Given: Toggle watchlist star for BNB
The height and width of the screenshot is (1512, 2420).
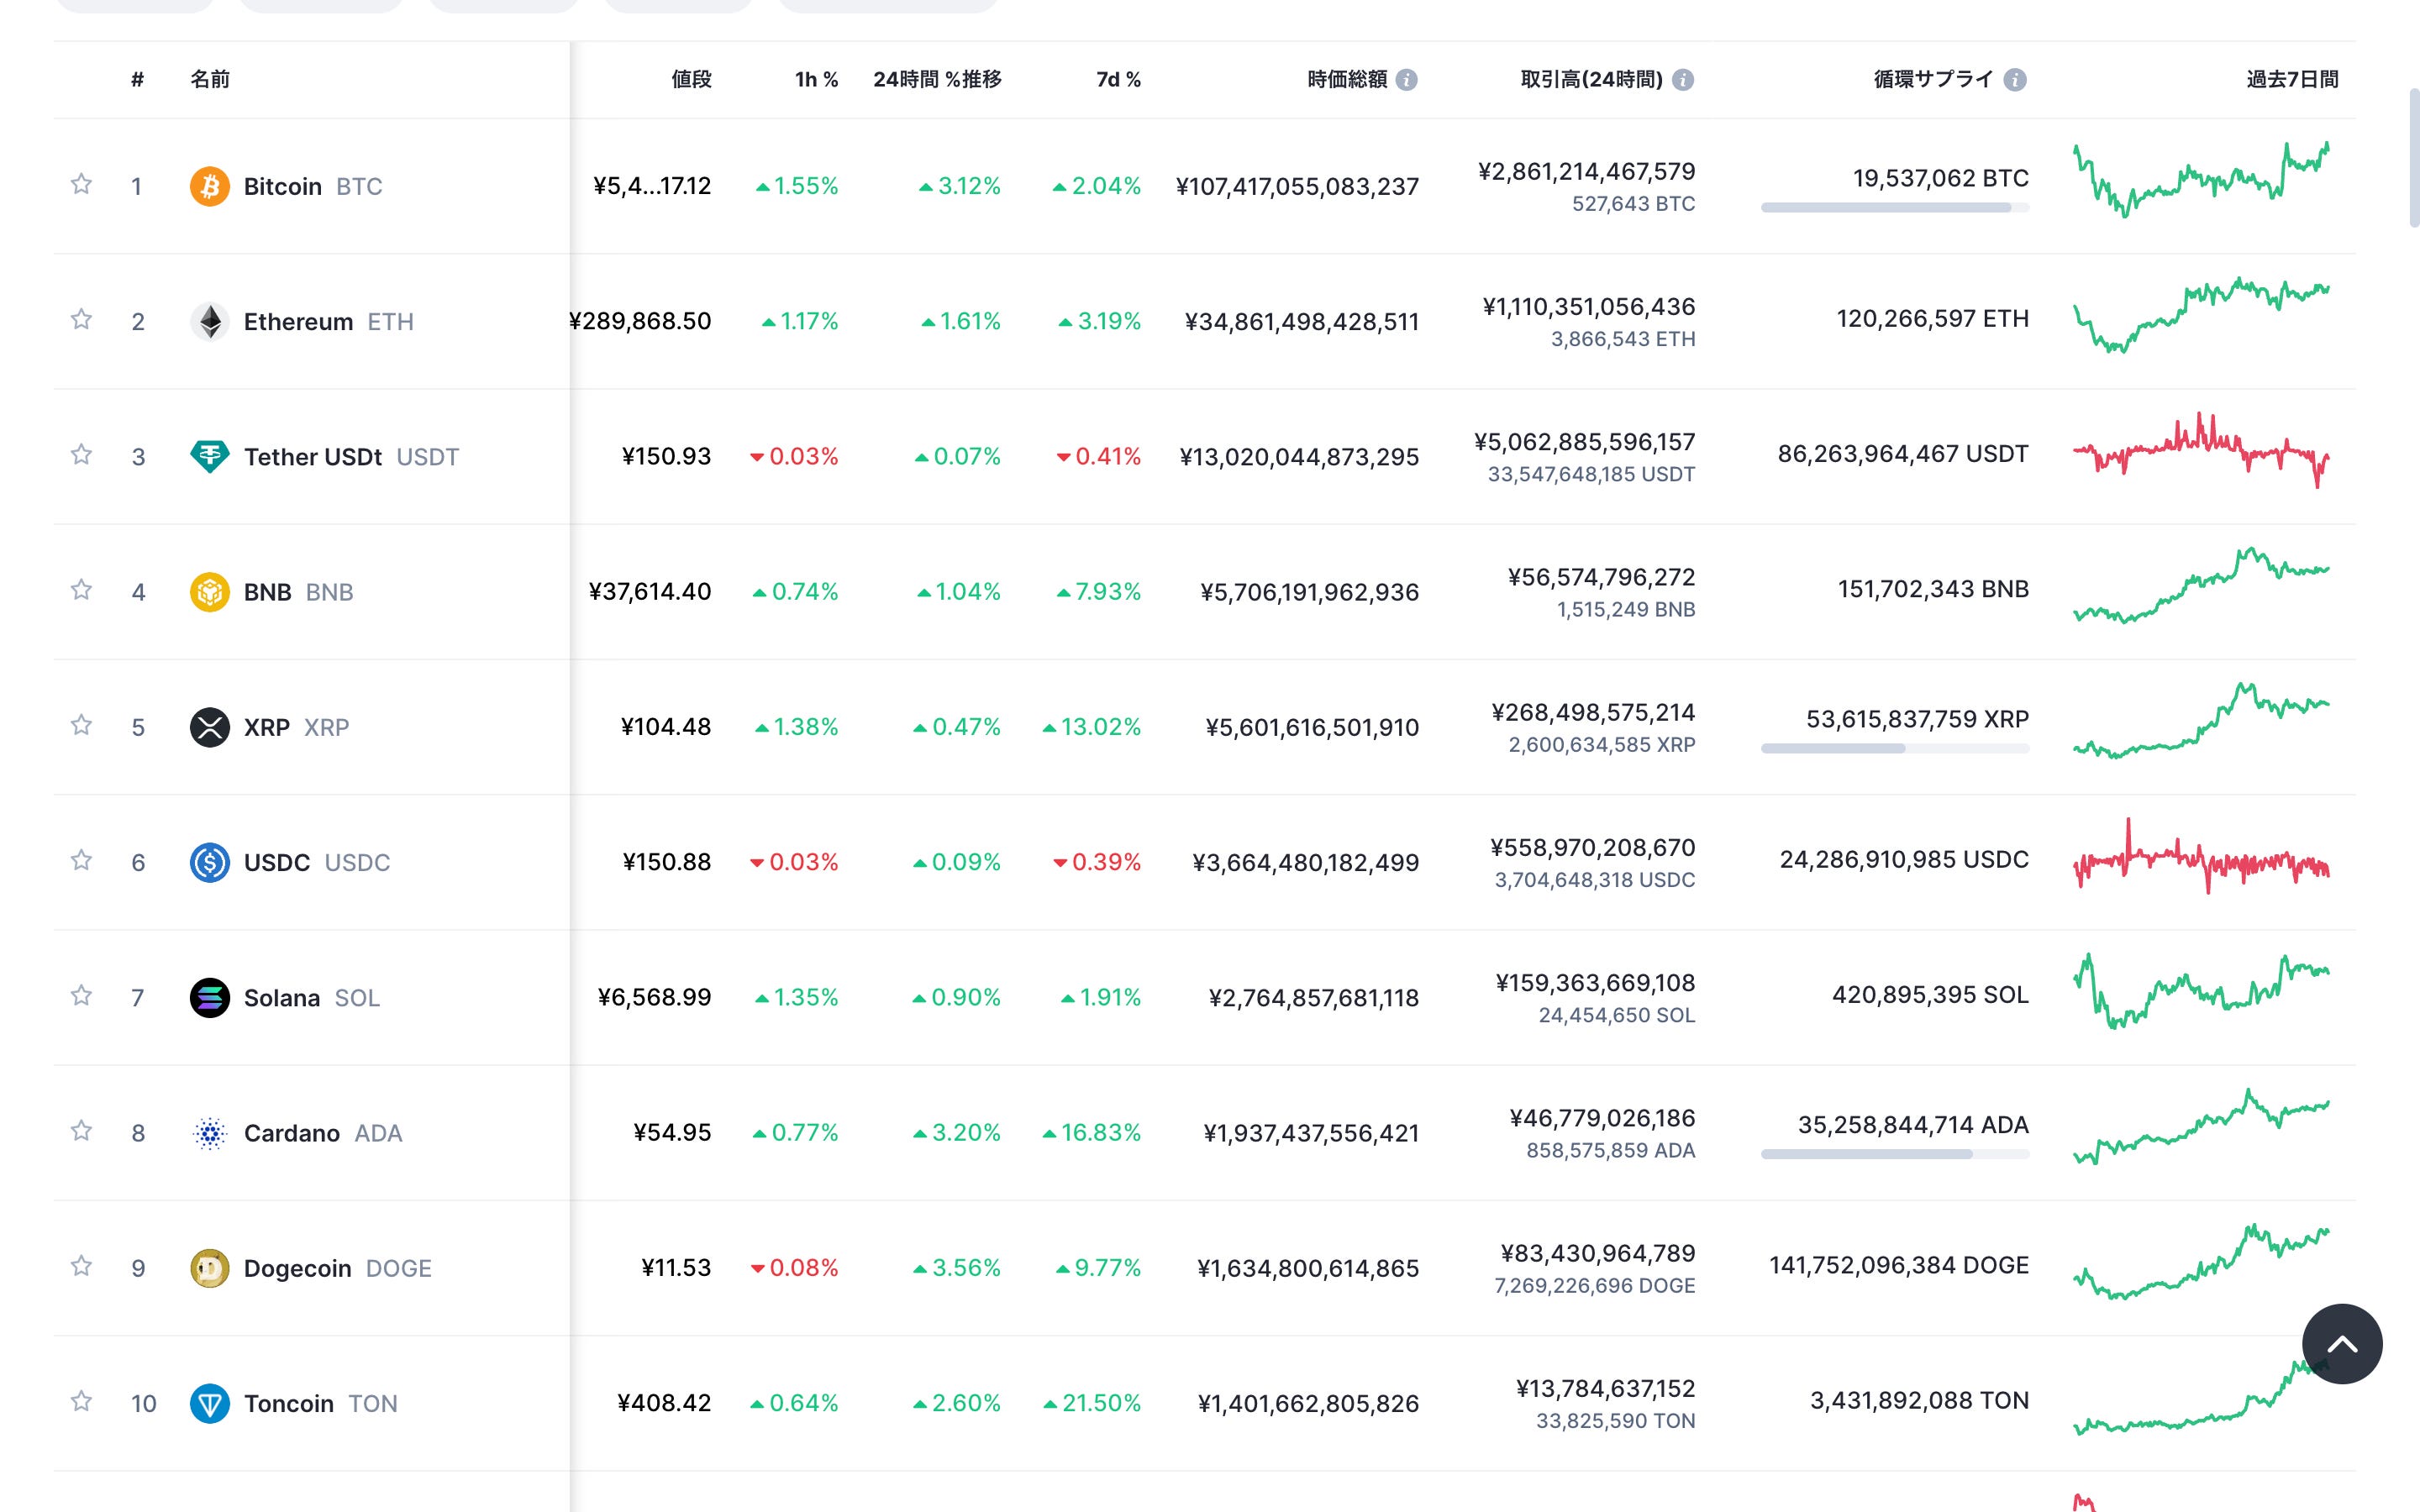Looking at the screenshot, I should [x=81, y=590].
